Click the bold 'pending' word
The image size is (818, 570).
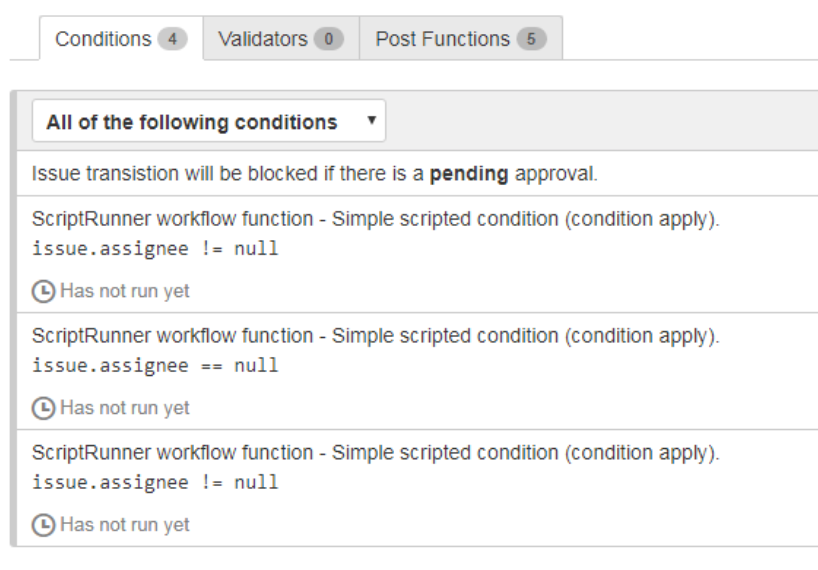tap(468, 174)
